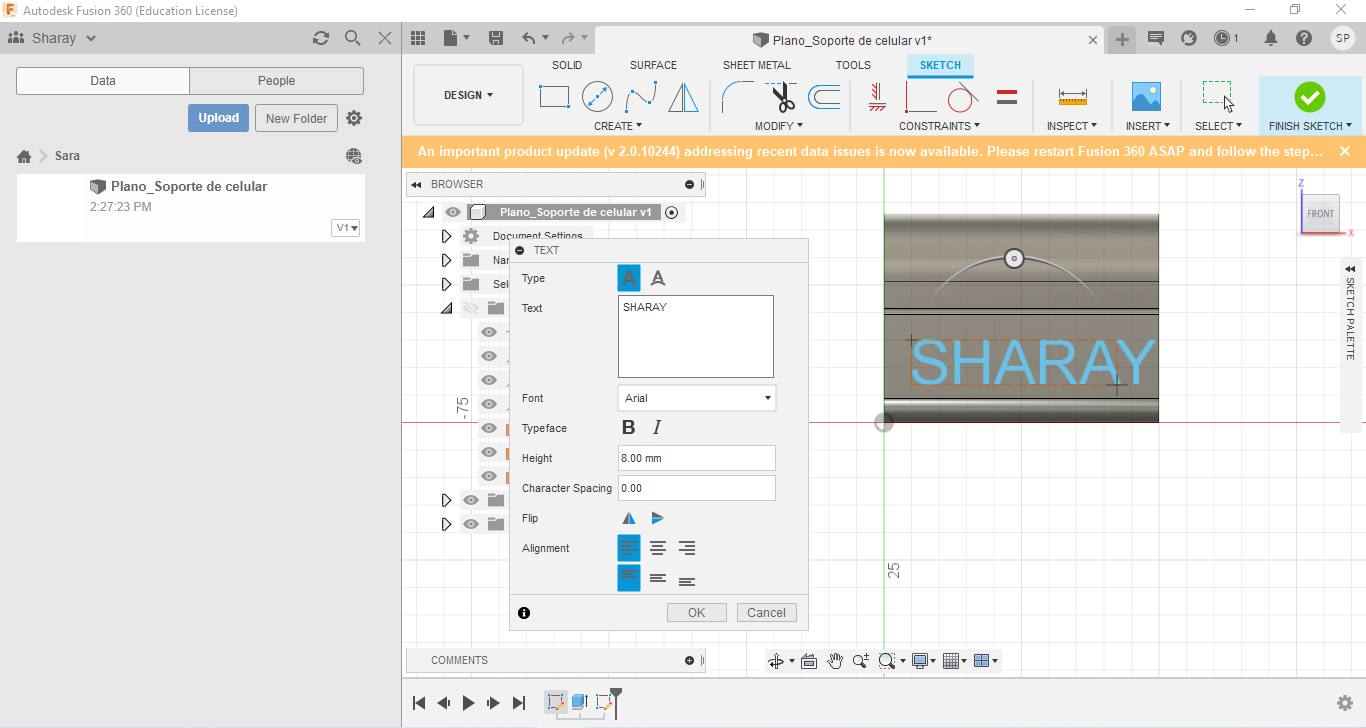
Task: Open the INSERT dropdown menu
Action: click(1147, 126)
